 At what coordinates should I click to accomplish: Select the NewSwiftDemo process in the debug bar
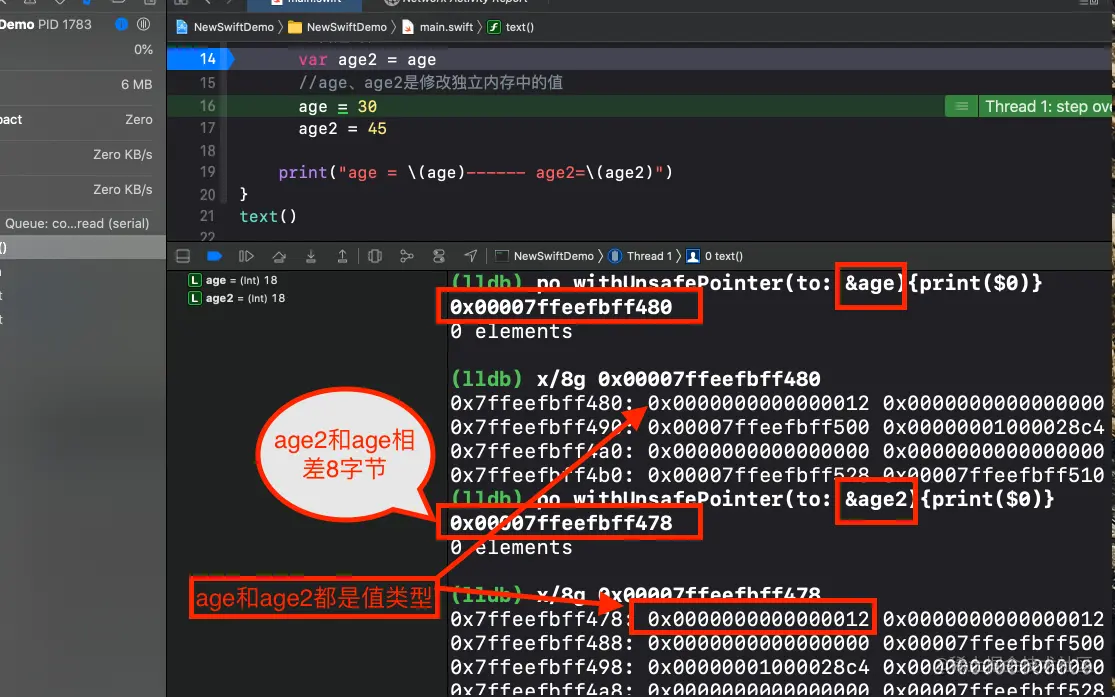pyautogui.click(x=544, y=256)
